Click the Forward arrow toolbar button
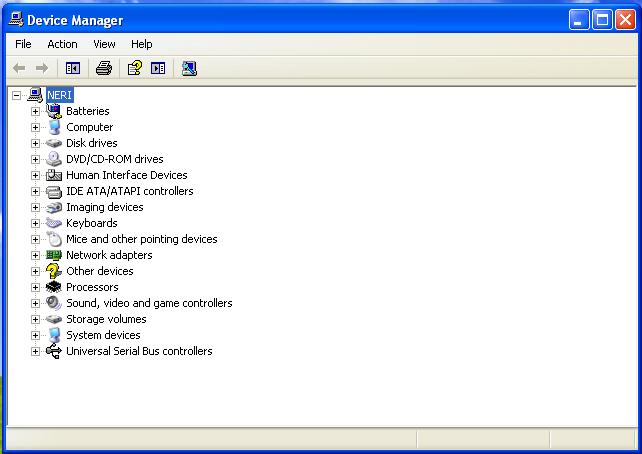This screenshot has height=454, width=642. (42, 68)
